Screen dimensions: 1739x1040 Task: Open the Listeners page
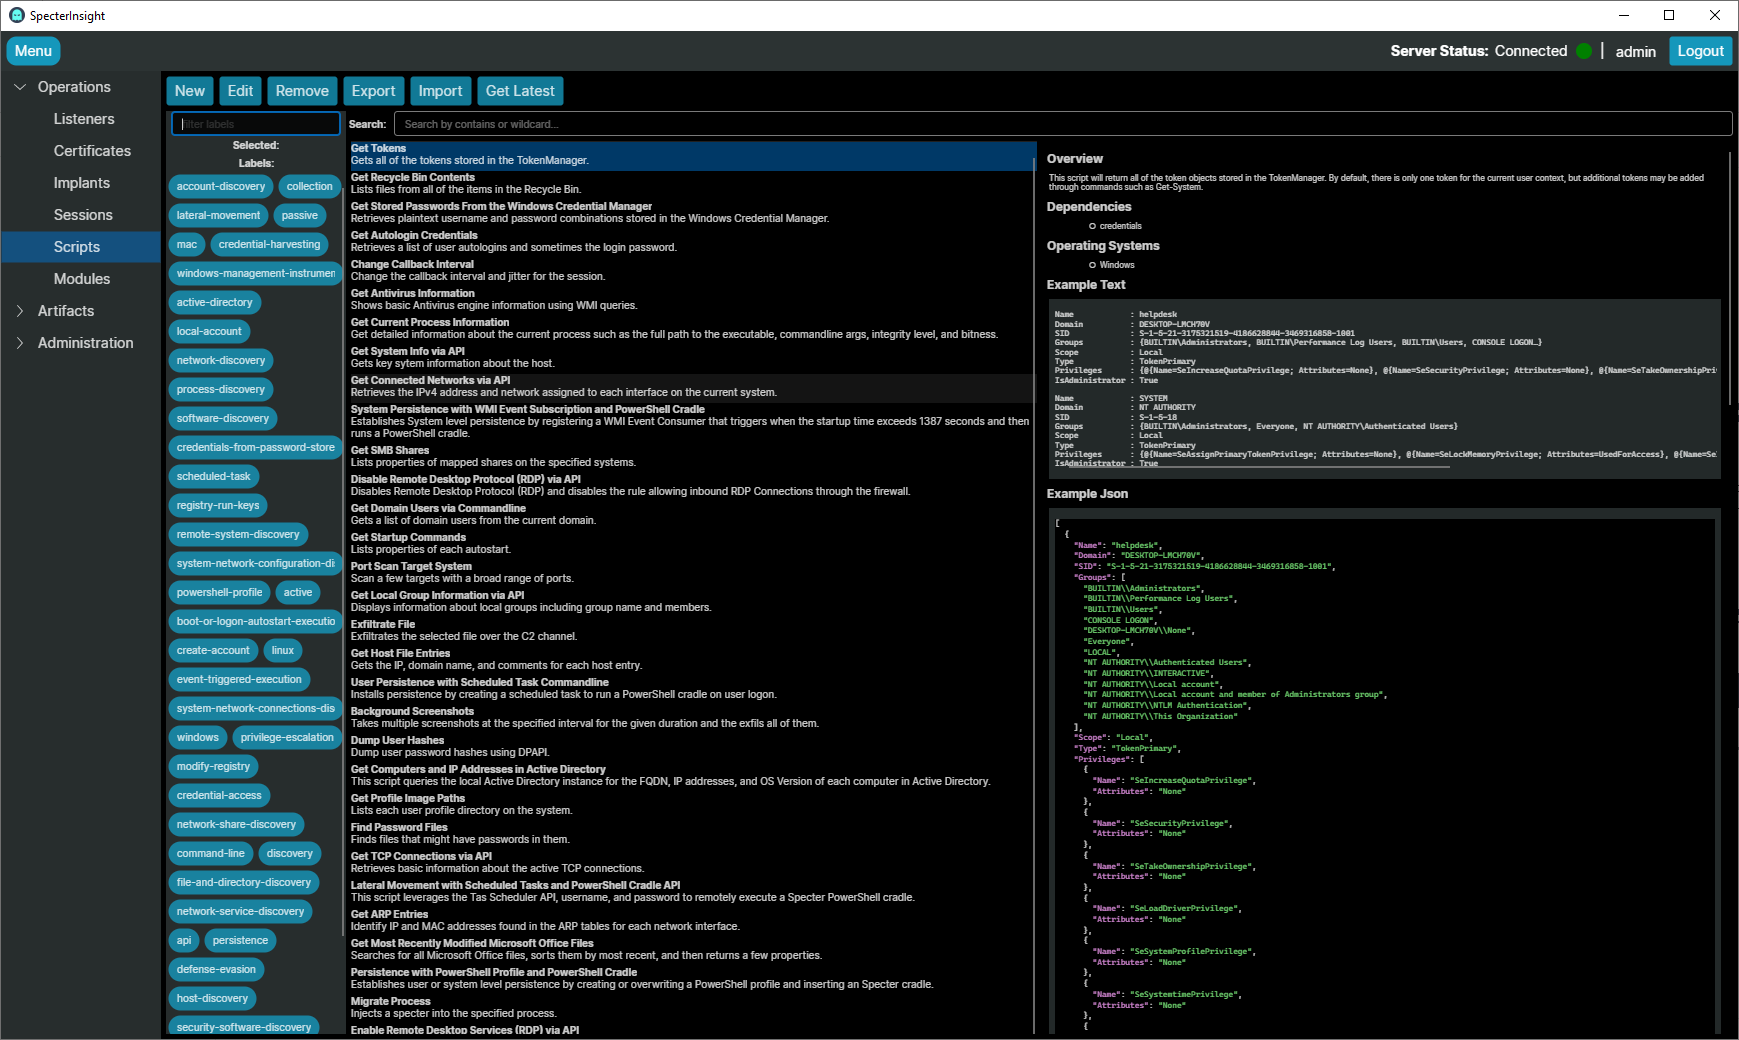click(84, 119)
